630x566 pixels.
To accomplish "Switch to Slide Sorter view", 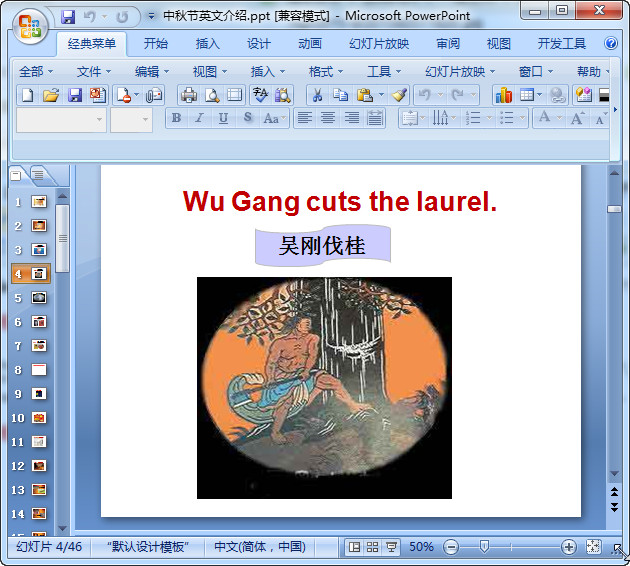I will point(372,547).
